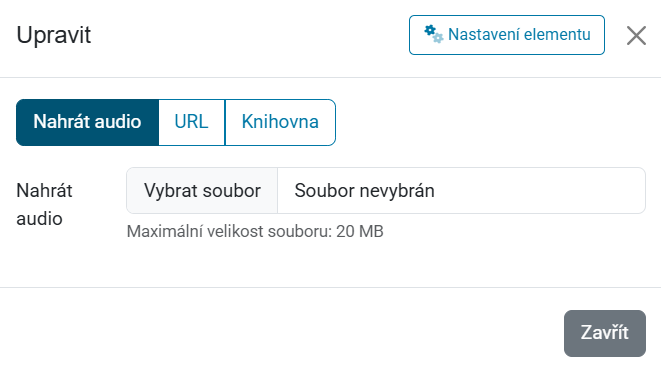
Task: Click the Vybrat soubor button
Action: coord(202,190)
